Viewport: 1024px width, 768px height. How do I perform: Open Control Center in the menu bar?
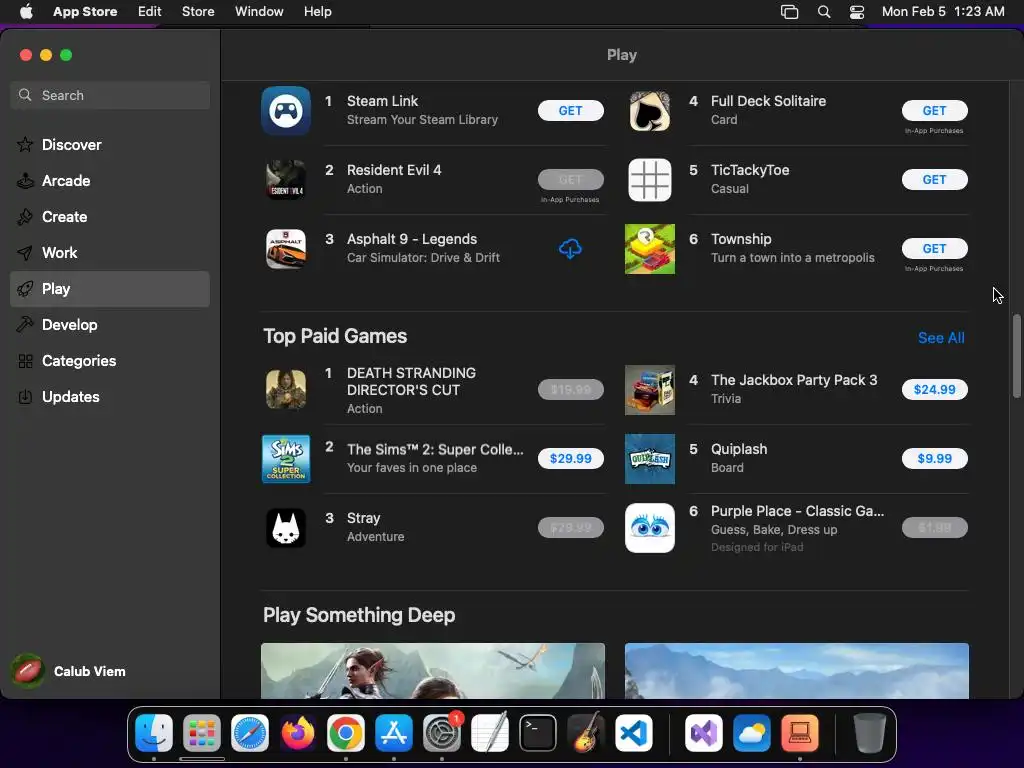coord(857,12)
